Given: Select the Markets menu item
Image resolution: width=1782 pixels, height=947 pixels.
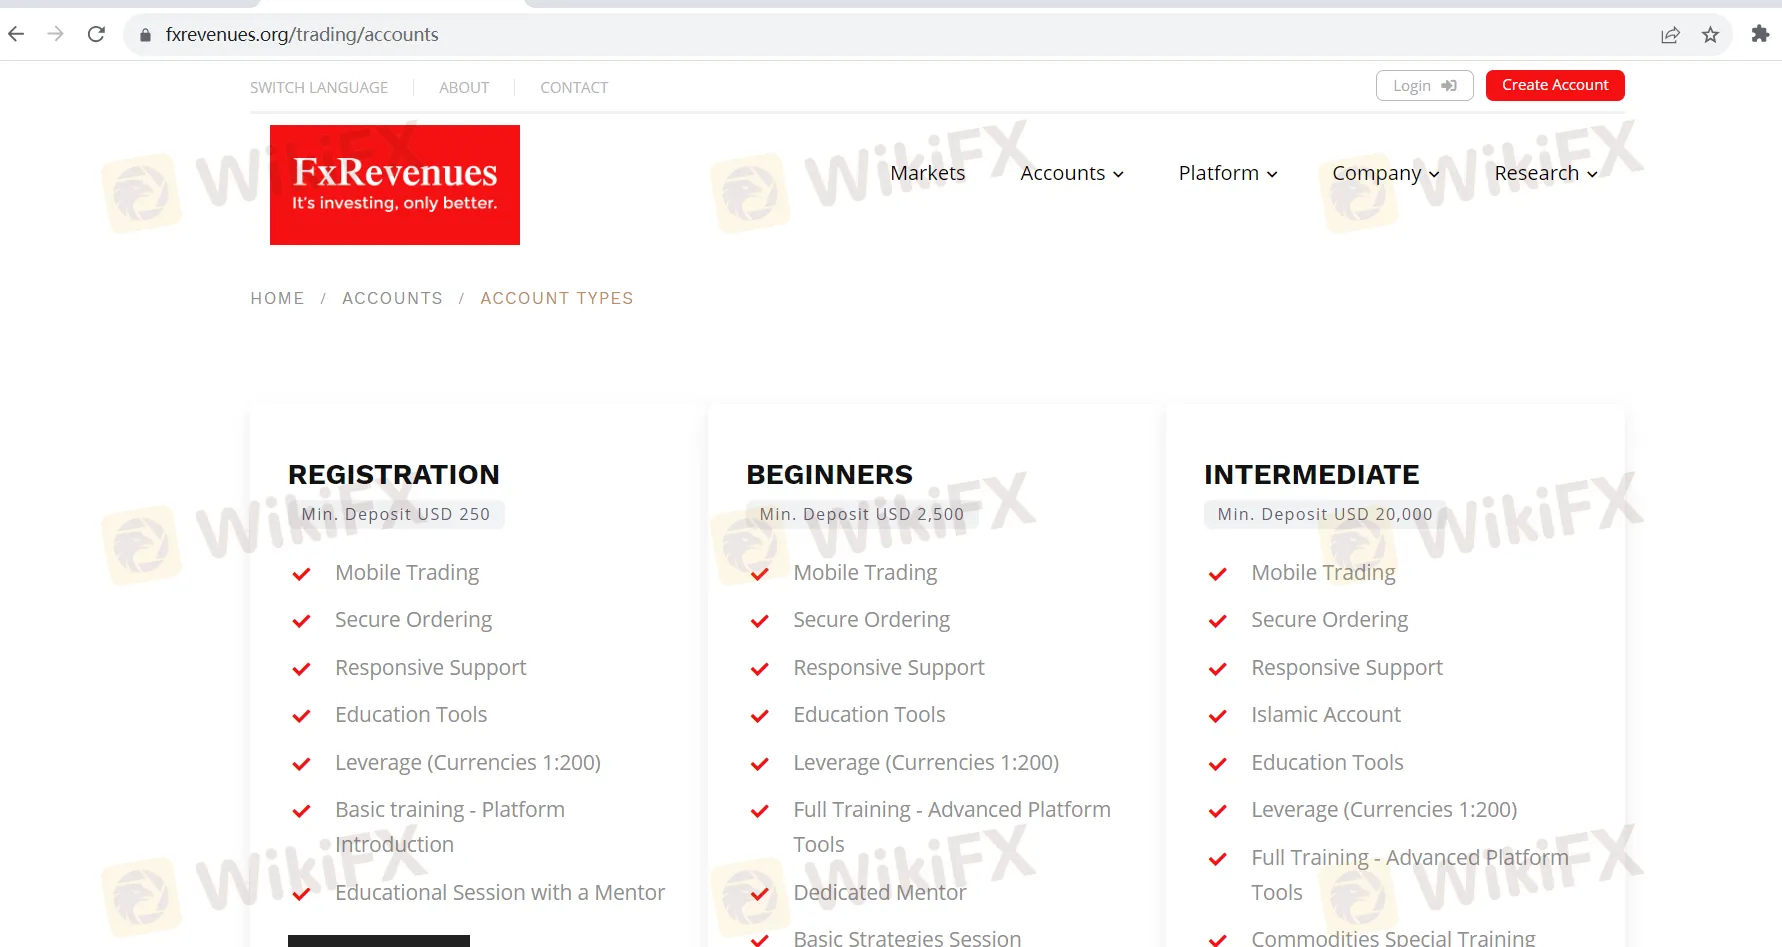Looking at the screenshot, I should pos(927,173).
